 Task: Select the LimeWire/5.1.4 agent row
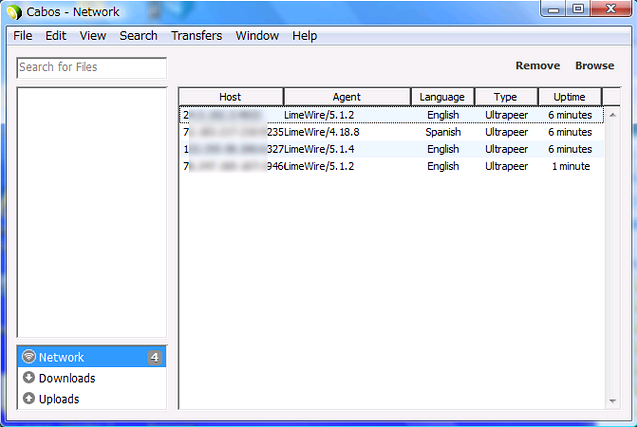(392, 149)
